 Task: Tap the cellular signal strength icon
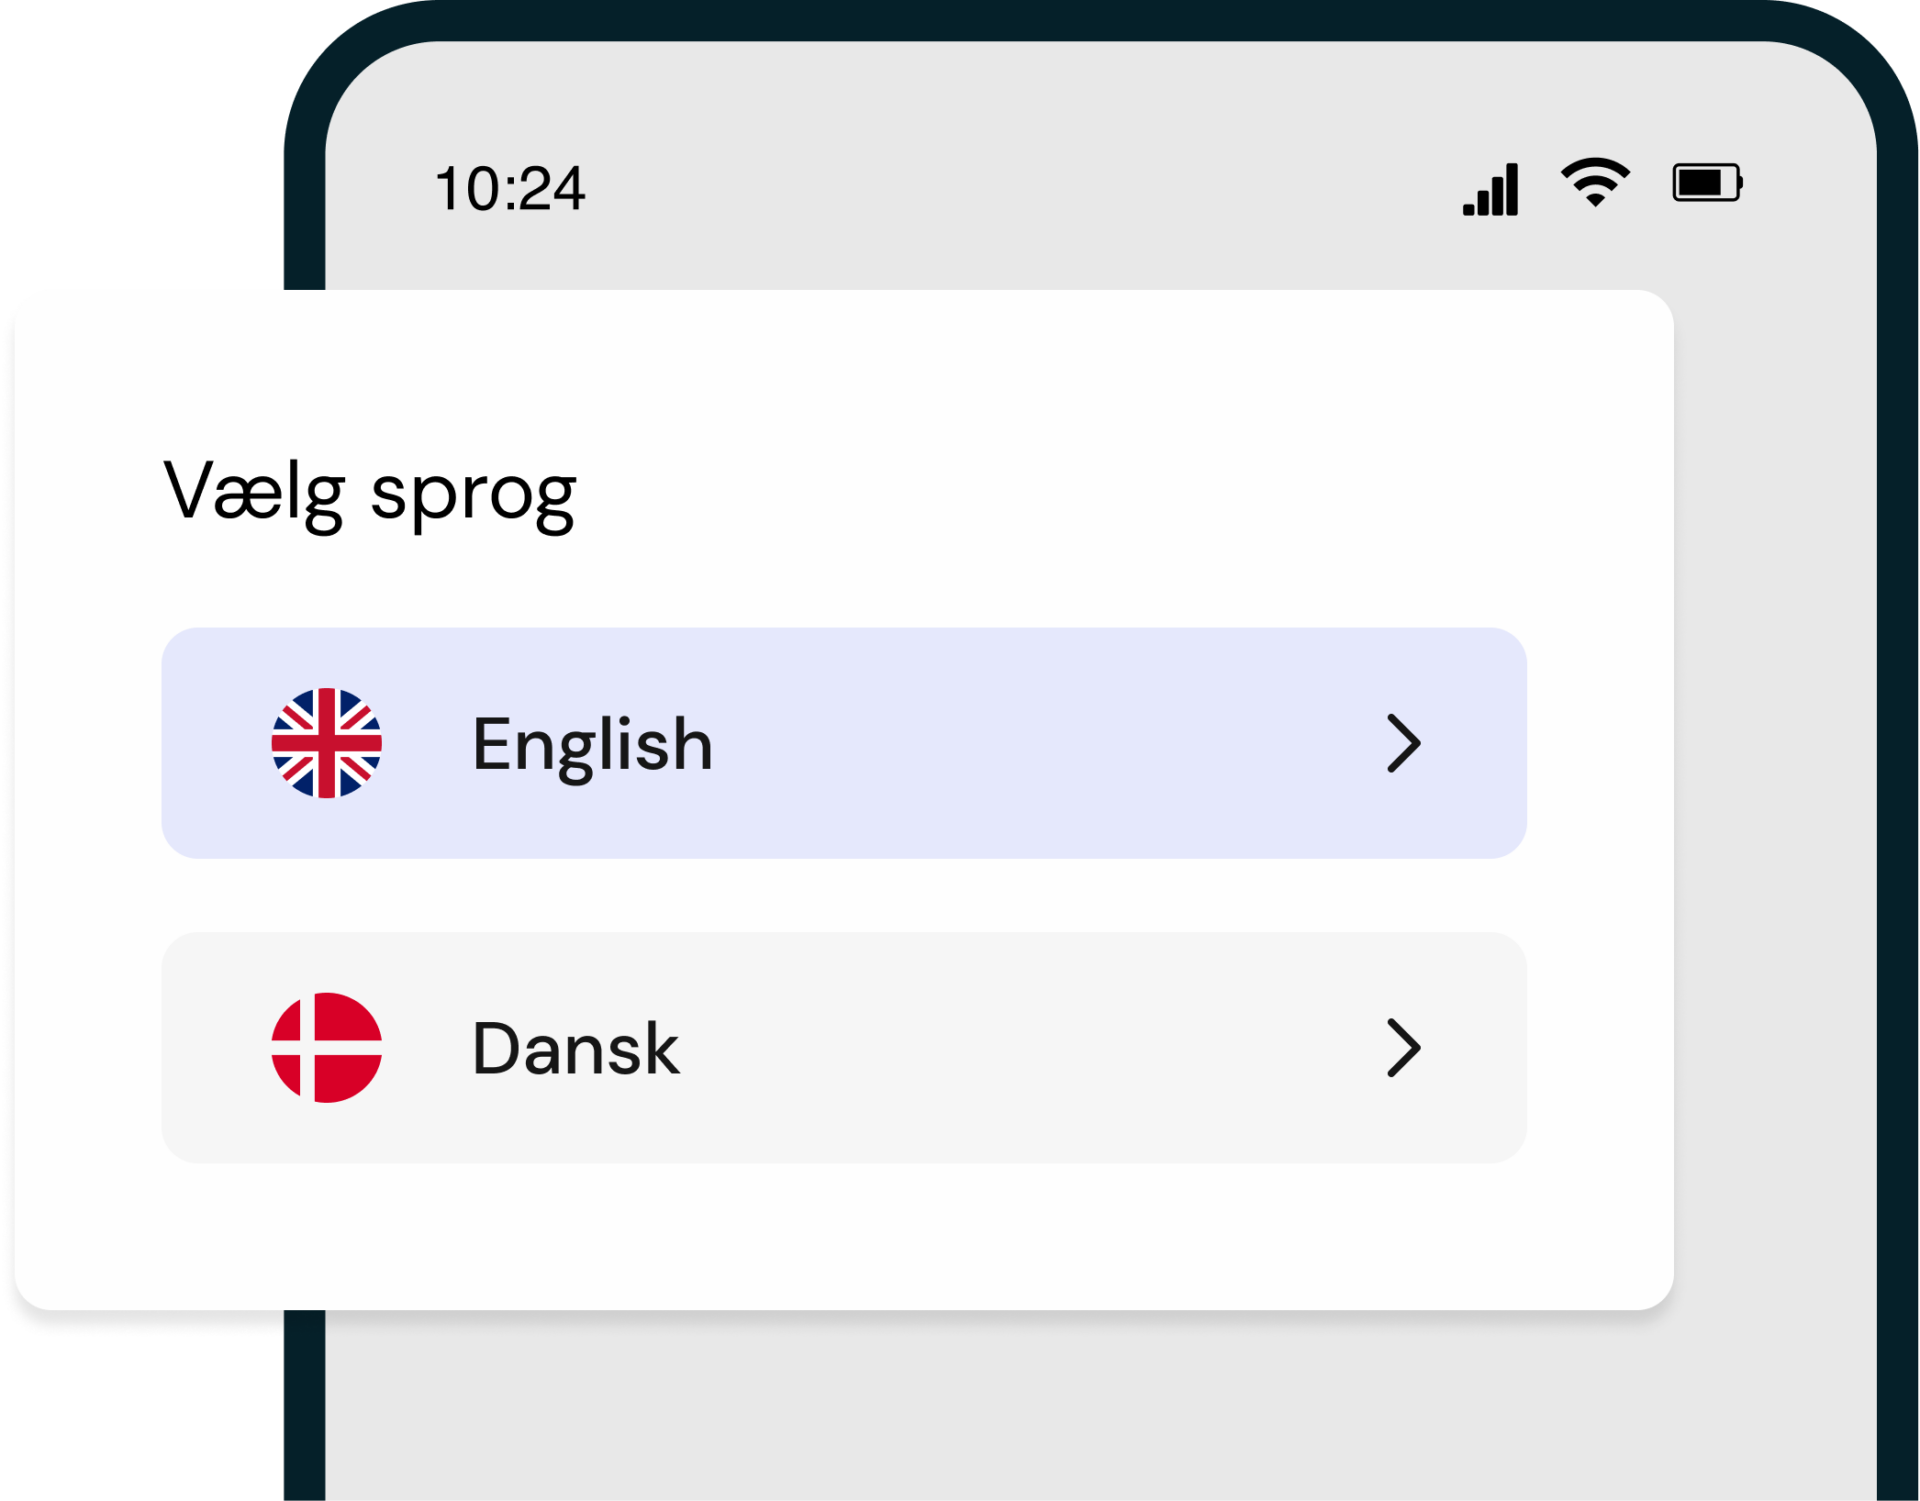(x=1491, y=189)
